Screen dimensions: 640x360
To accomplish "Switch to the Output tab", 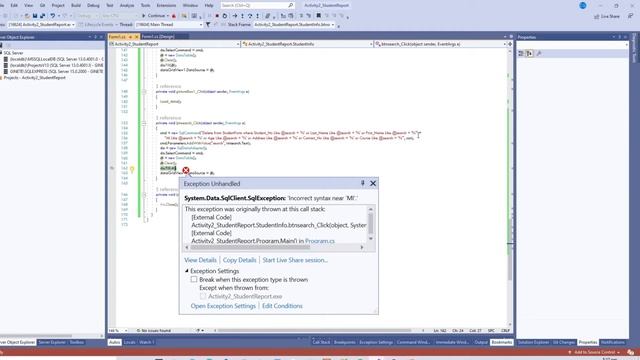I will (x=481, y=342).
